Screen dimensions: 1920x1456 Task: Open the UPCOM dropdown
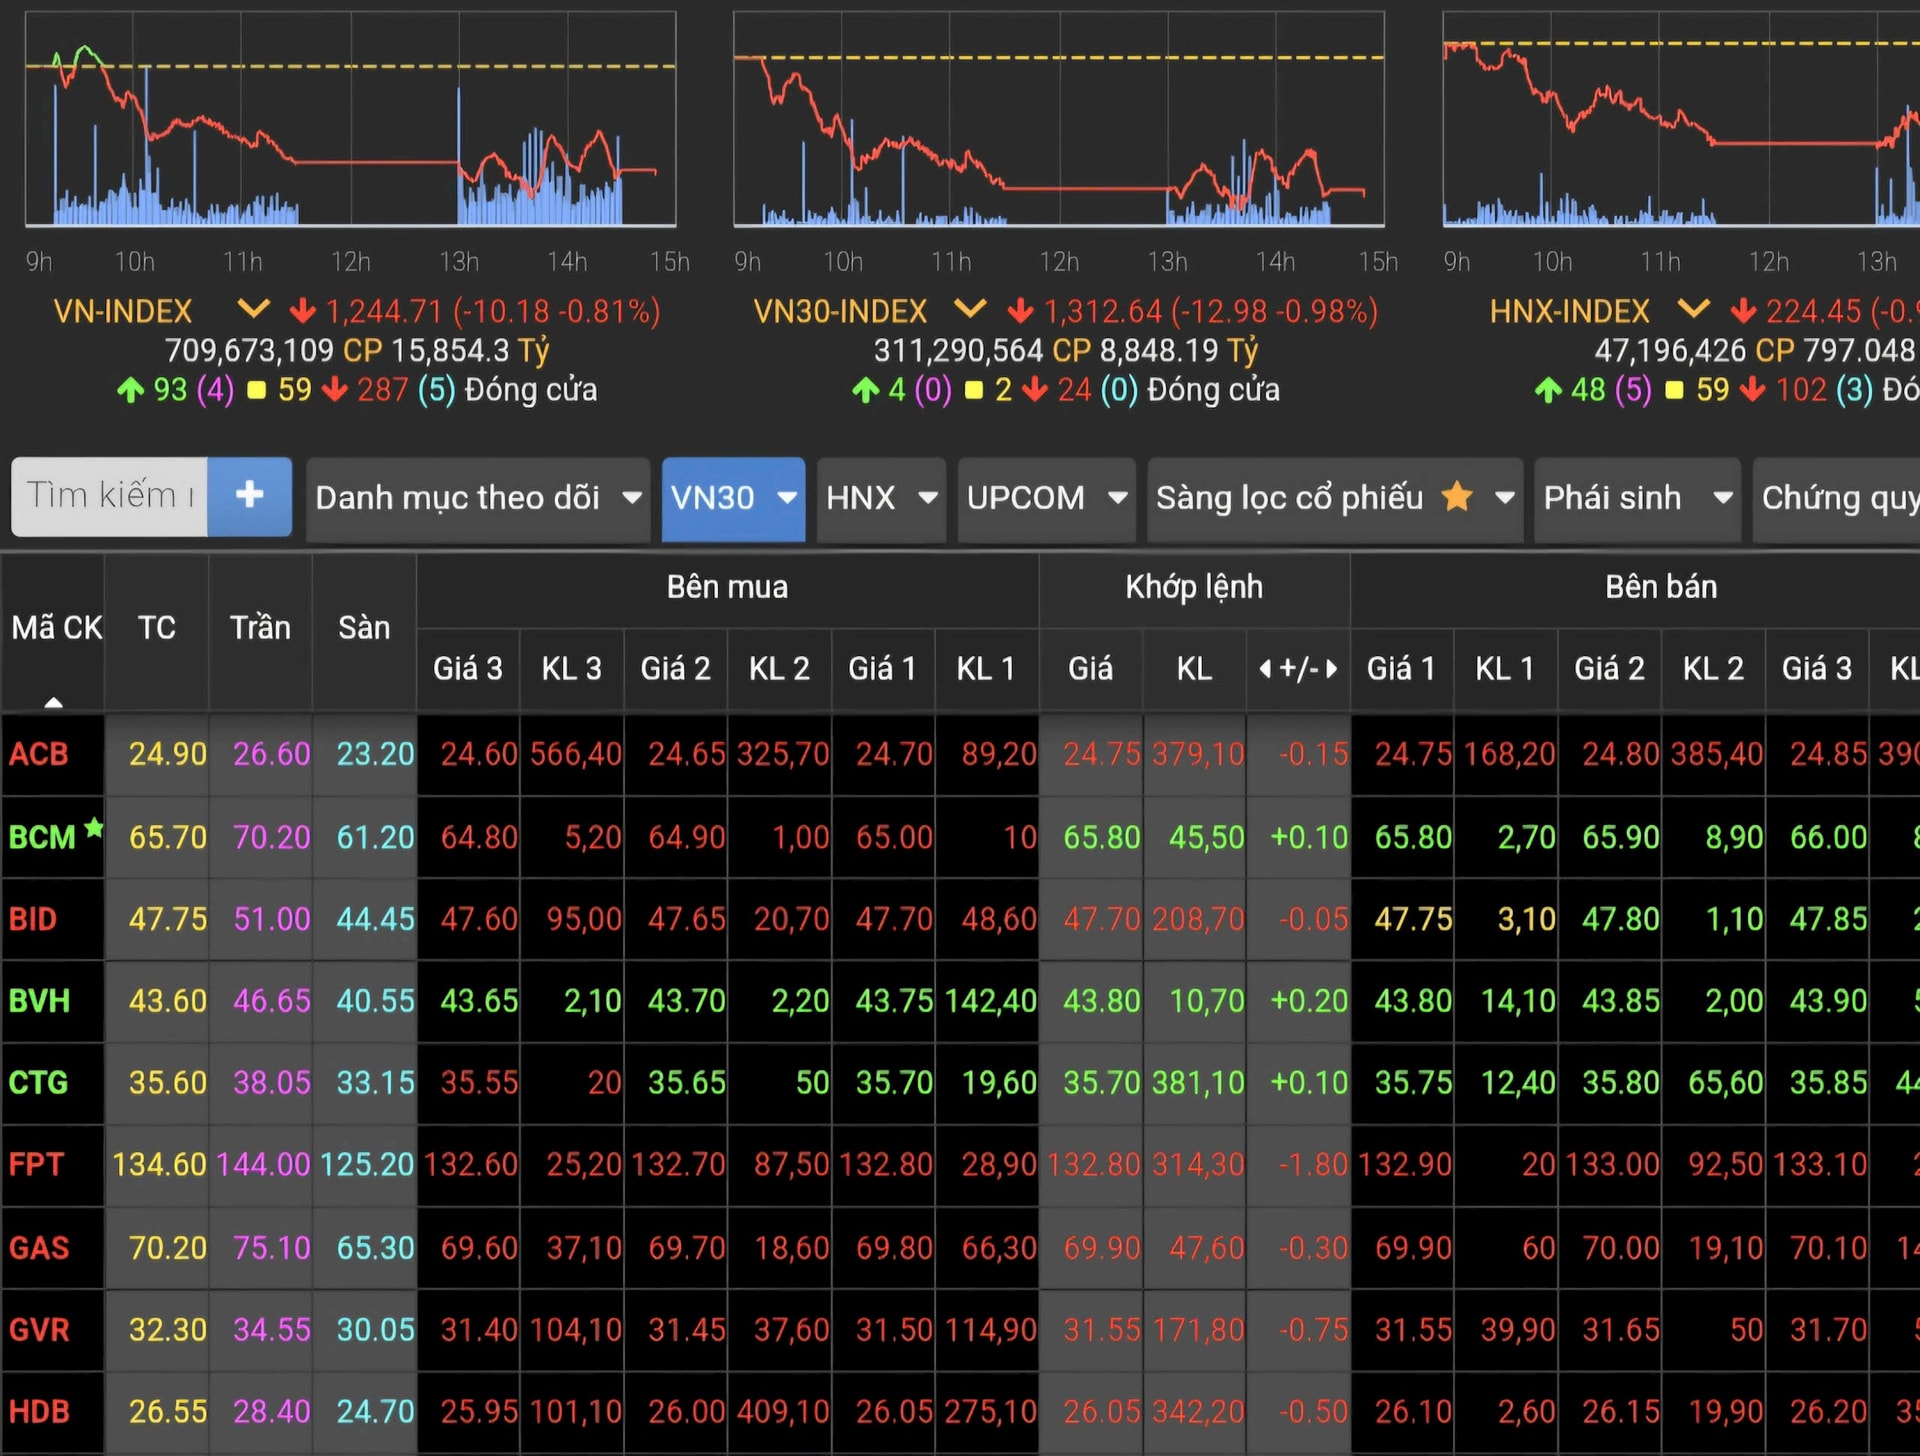(1046, 498)
